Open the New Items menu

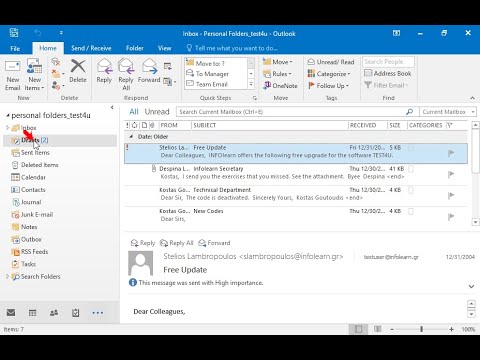(34, 75)
